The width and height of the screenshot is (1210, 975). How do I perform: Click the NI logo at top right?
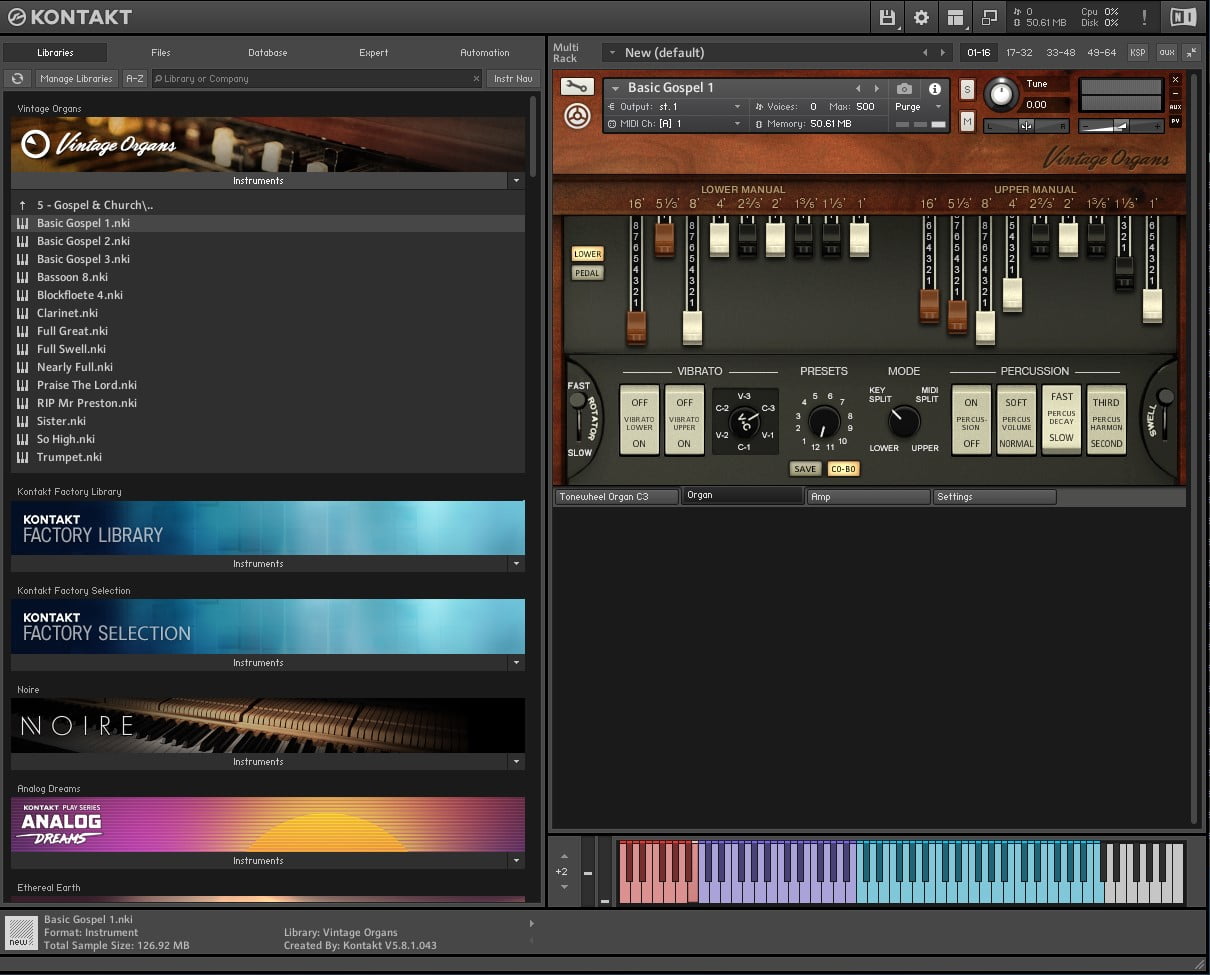point(1182,17)
